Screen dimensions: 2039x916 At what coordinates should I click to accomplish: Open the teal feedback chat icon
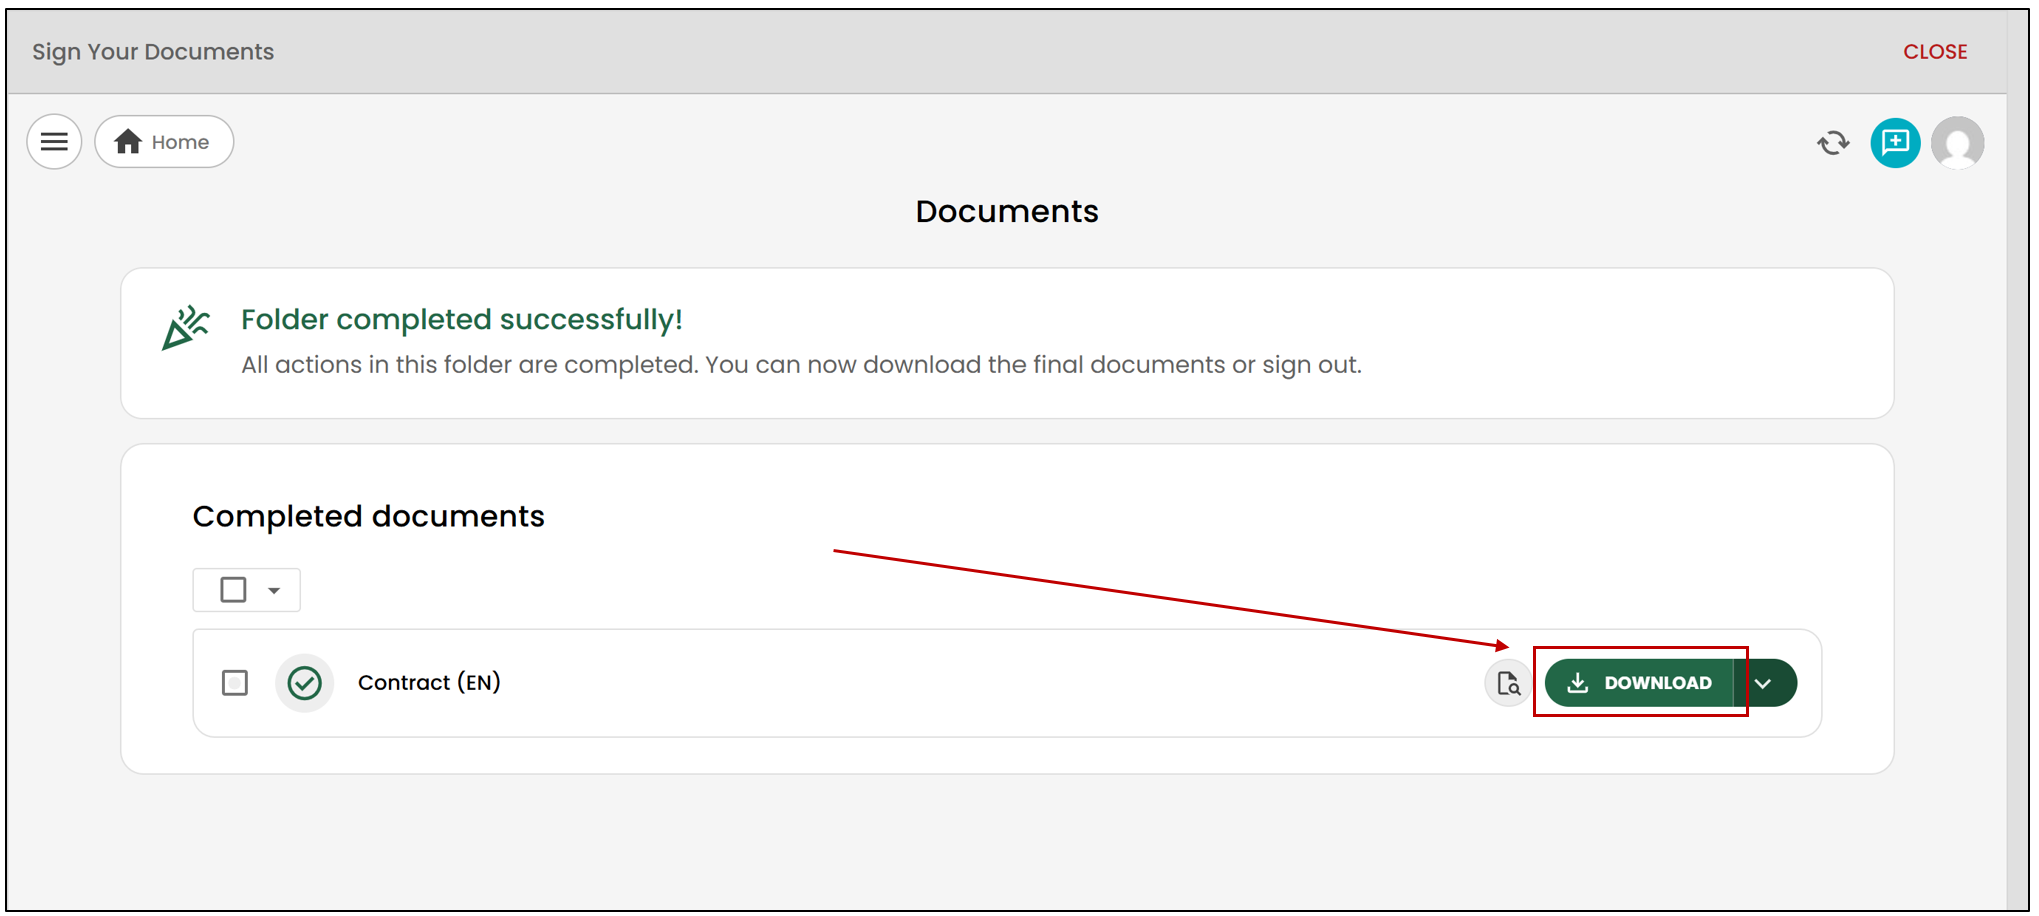click(1895, 143)
